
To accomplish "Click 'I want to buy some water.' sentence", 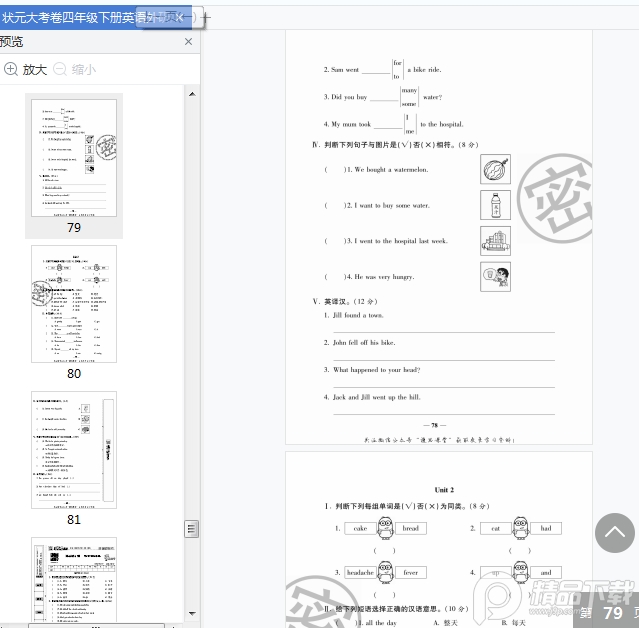I will coord(392,205).
